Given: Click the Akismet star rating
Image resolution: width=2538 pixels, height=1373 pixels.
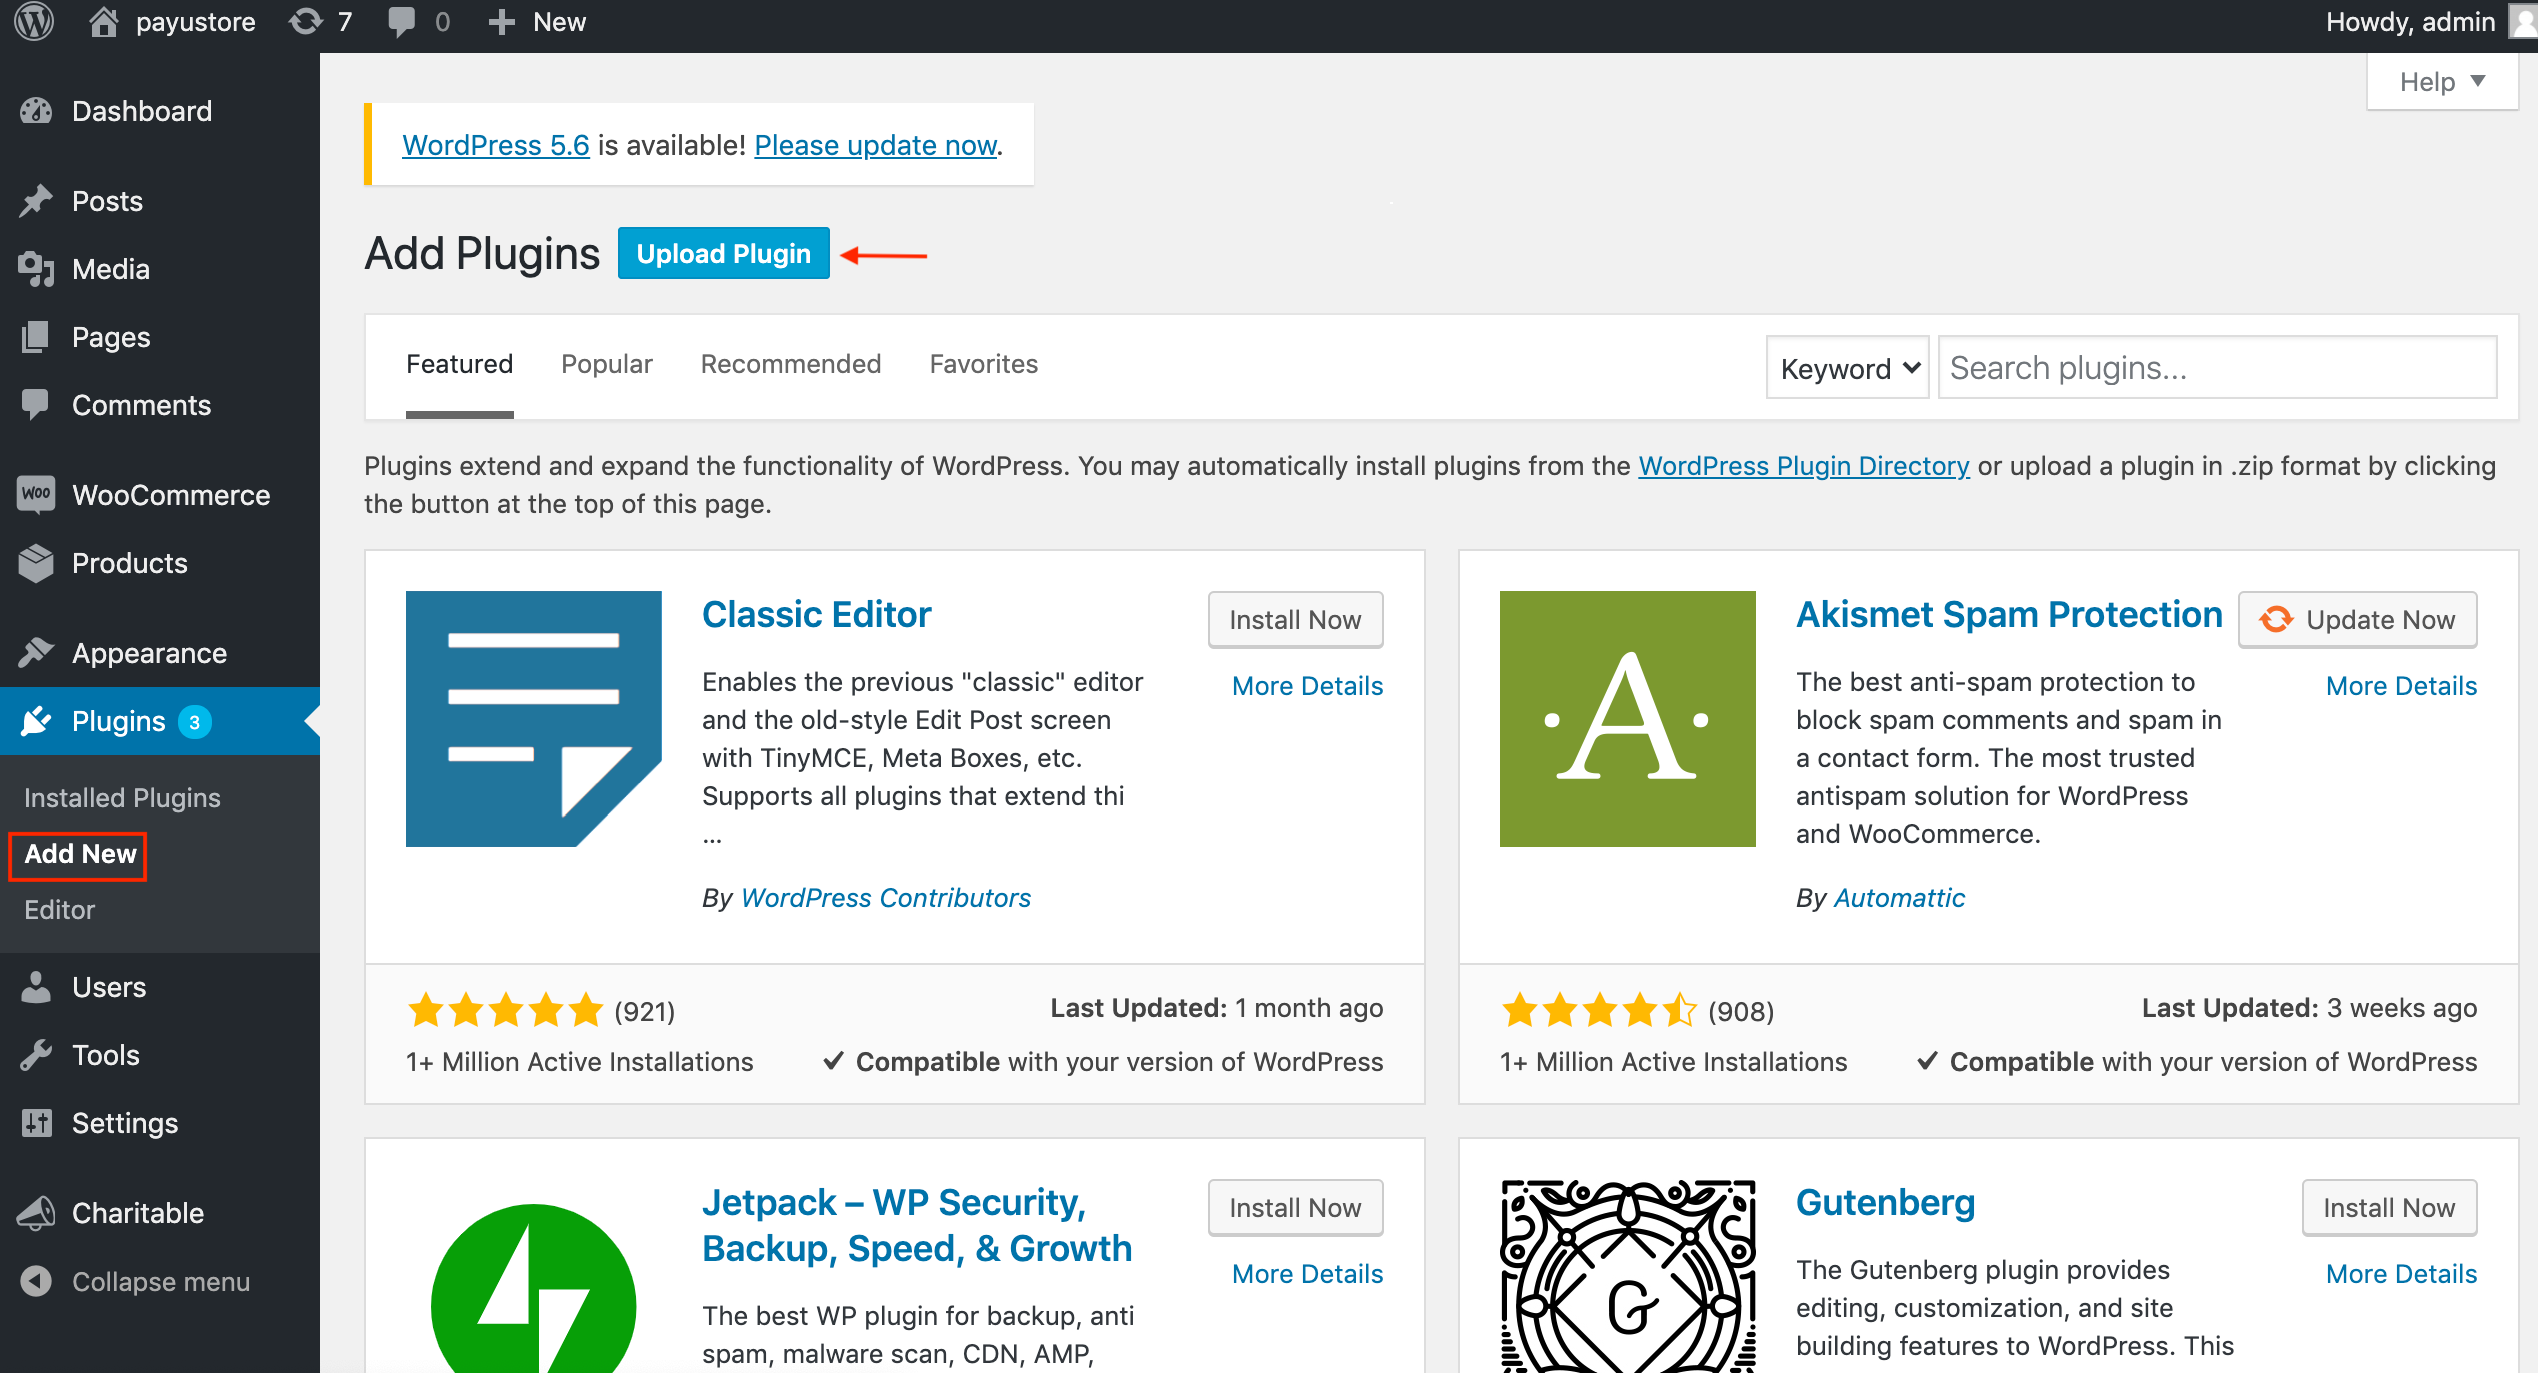Looking at the screenshot, I should tap(1599, 1010).
